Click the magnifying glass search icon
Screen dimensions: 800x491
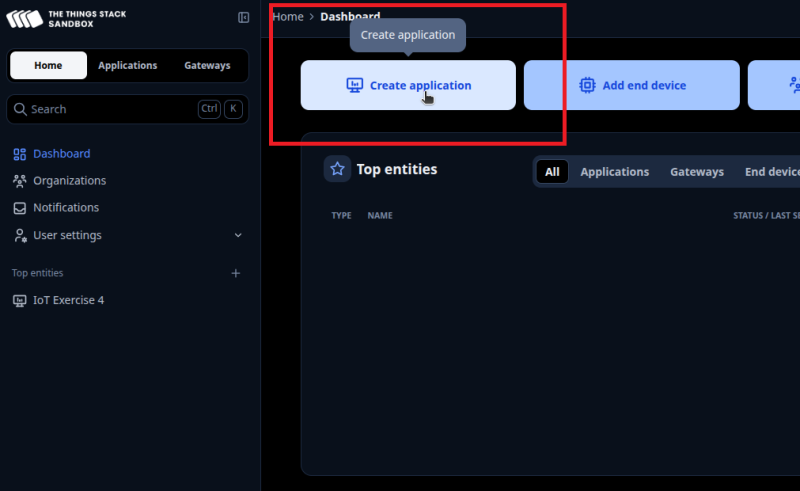pos(20,109)
